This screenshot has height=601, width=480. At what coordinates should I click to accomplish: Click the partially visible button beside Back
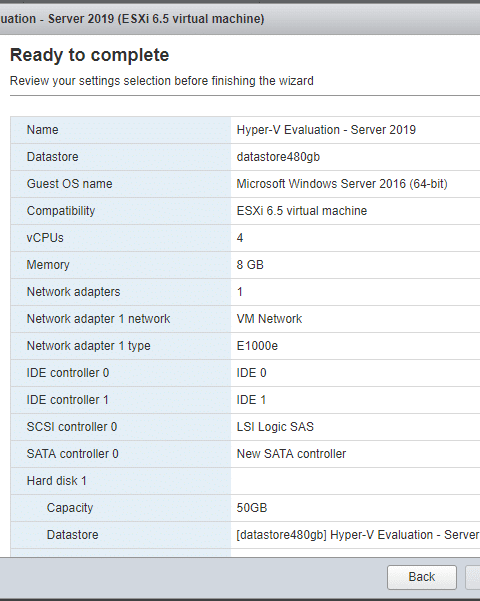pyautogui.click(x=473, y=577)
